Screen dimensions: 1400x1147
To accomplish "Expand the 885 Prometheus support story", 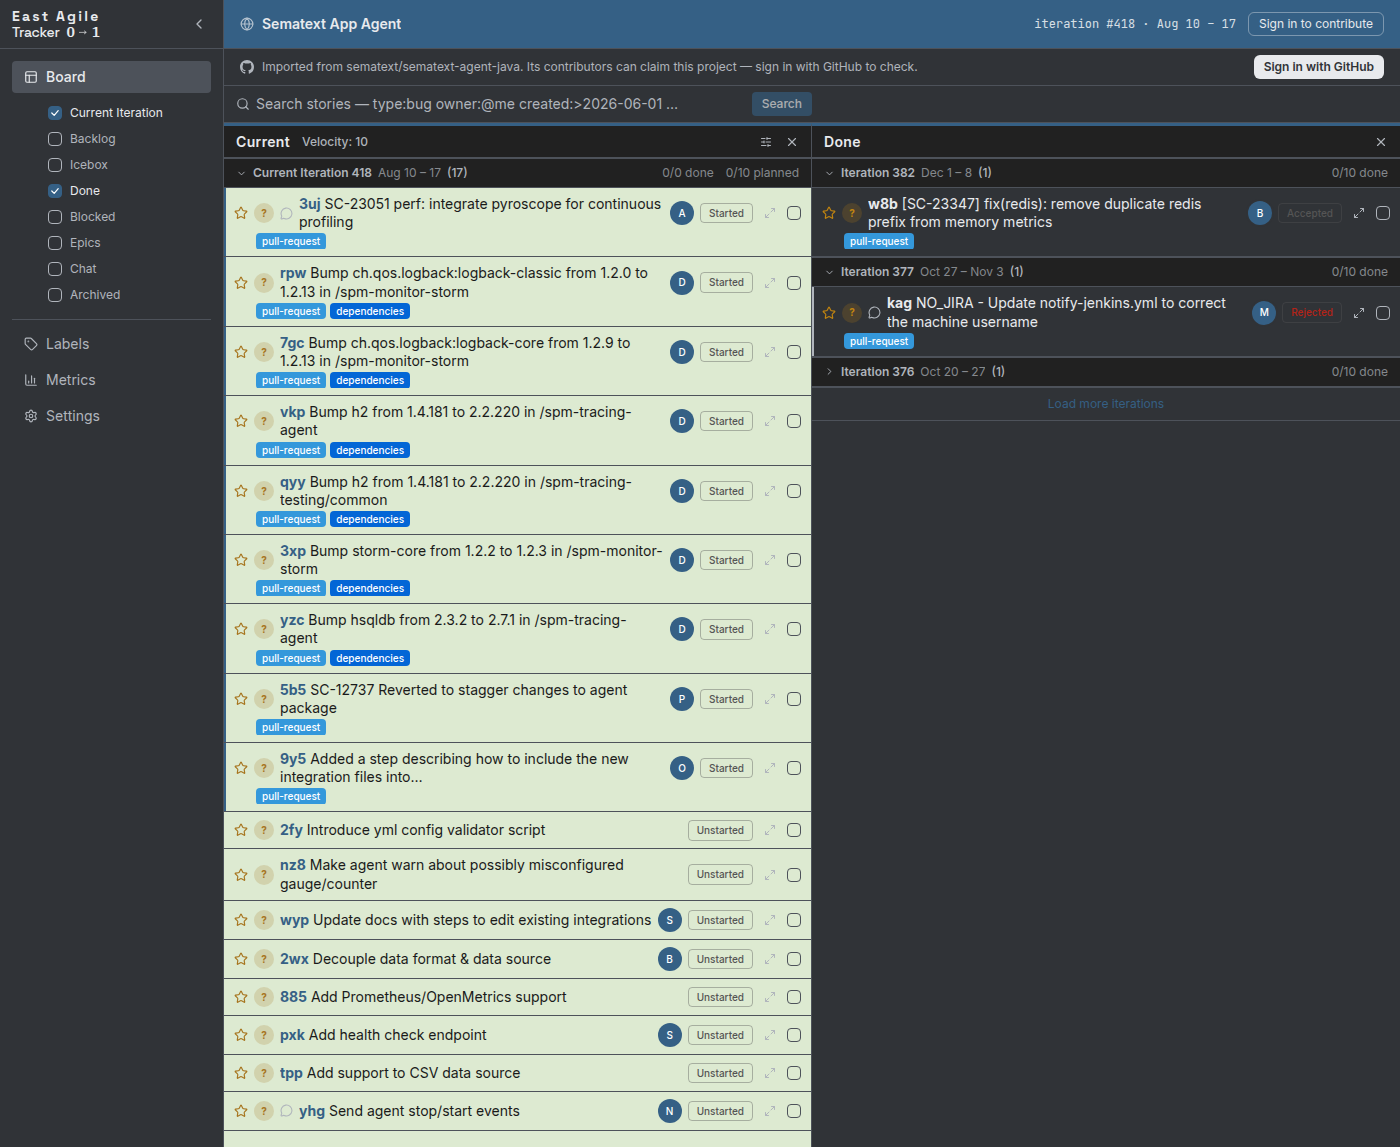I will 770,997.
